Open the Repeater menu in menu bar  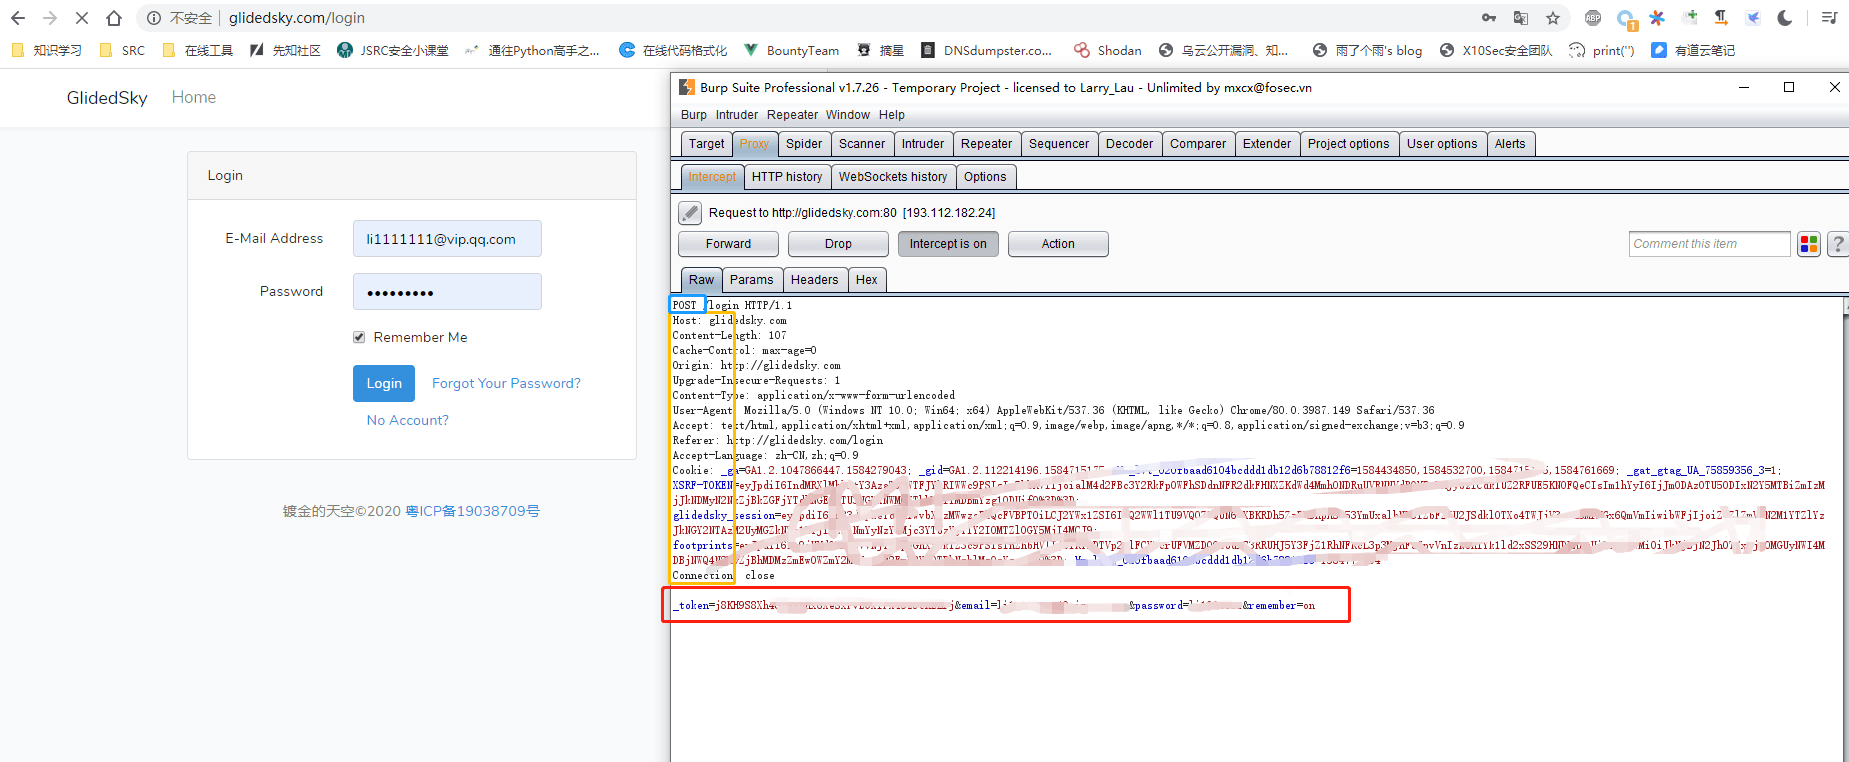tap(792, 115)
